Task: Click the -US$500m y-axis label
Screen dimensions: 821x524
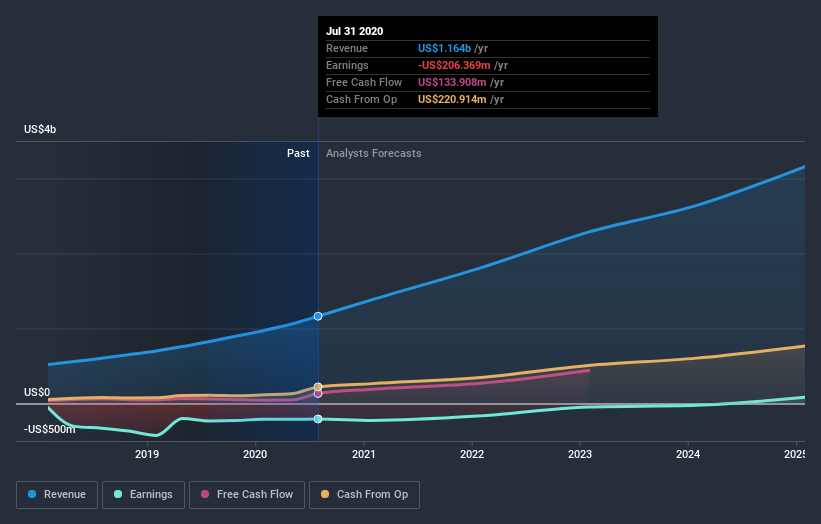Action: 49,429
